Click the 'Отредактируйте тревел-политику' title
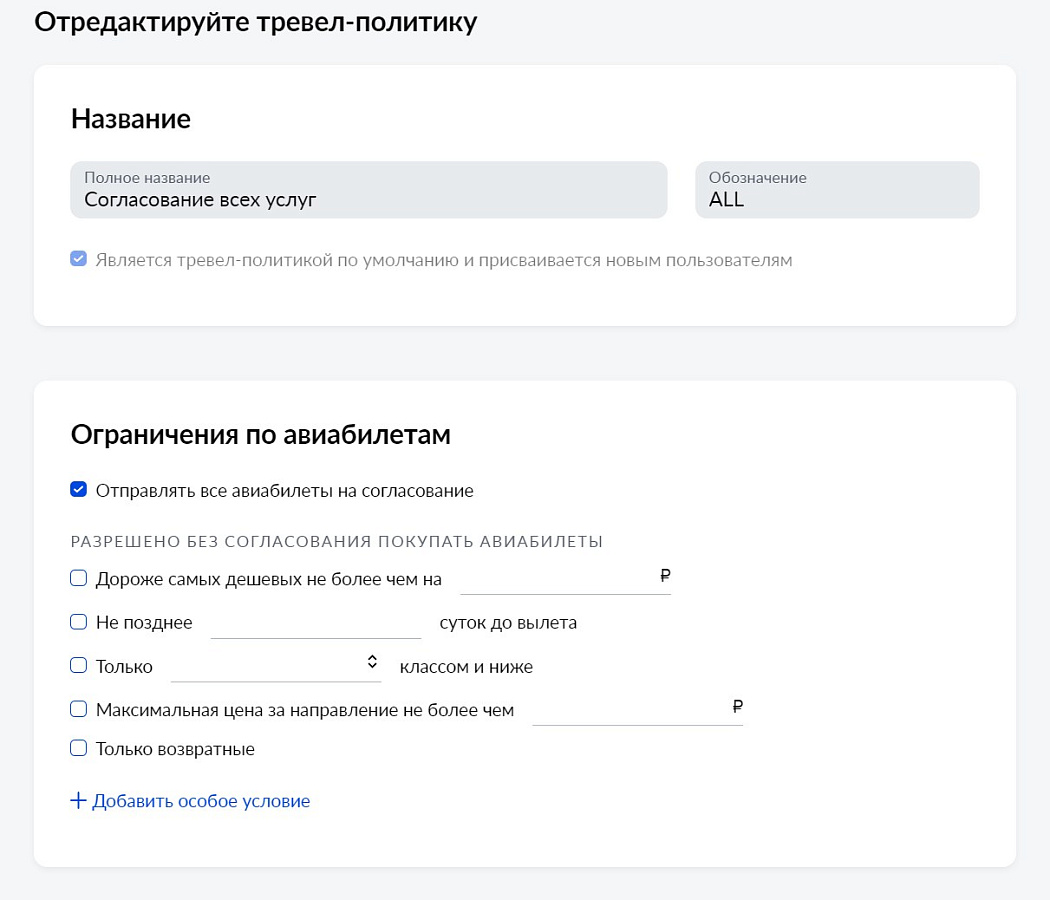Image resolution: width=1050 pixels, height=900 pixels. coord(256,22)
